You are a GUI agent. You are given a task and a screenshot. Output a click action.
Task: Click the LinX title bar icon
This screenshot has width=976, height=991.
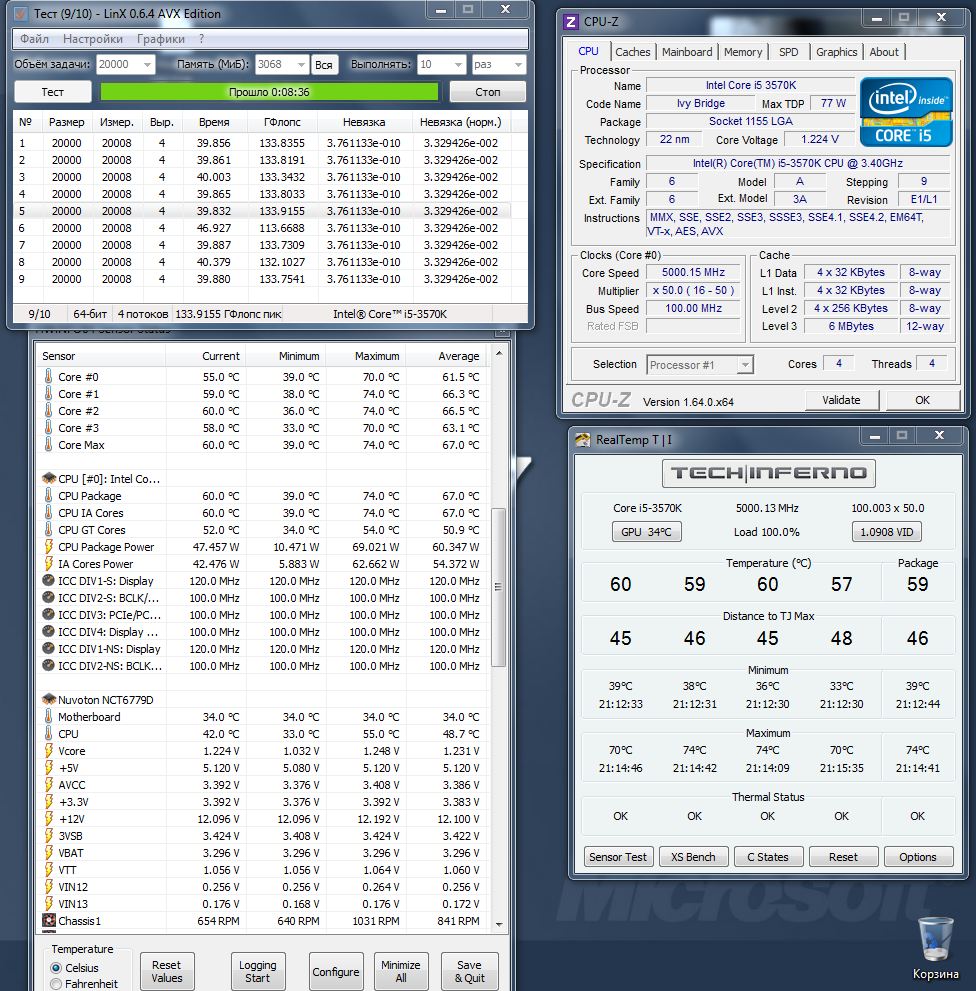(21, 14)
